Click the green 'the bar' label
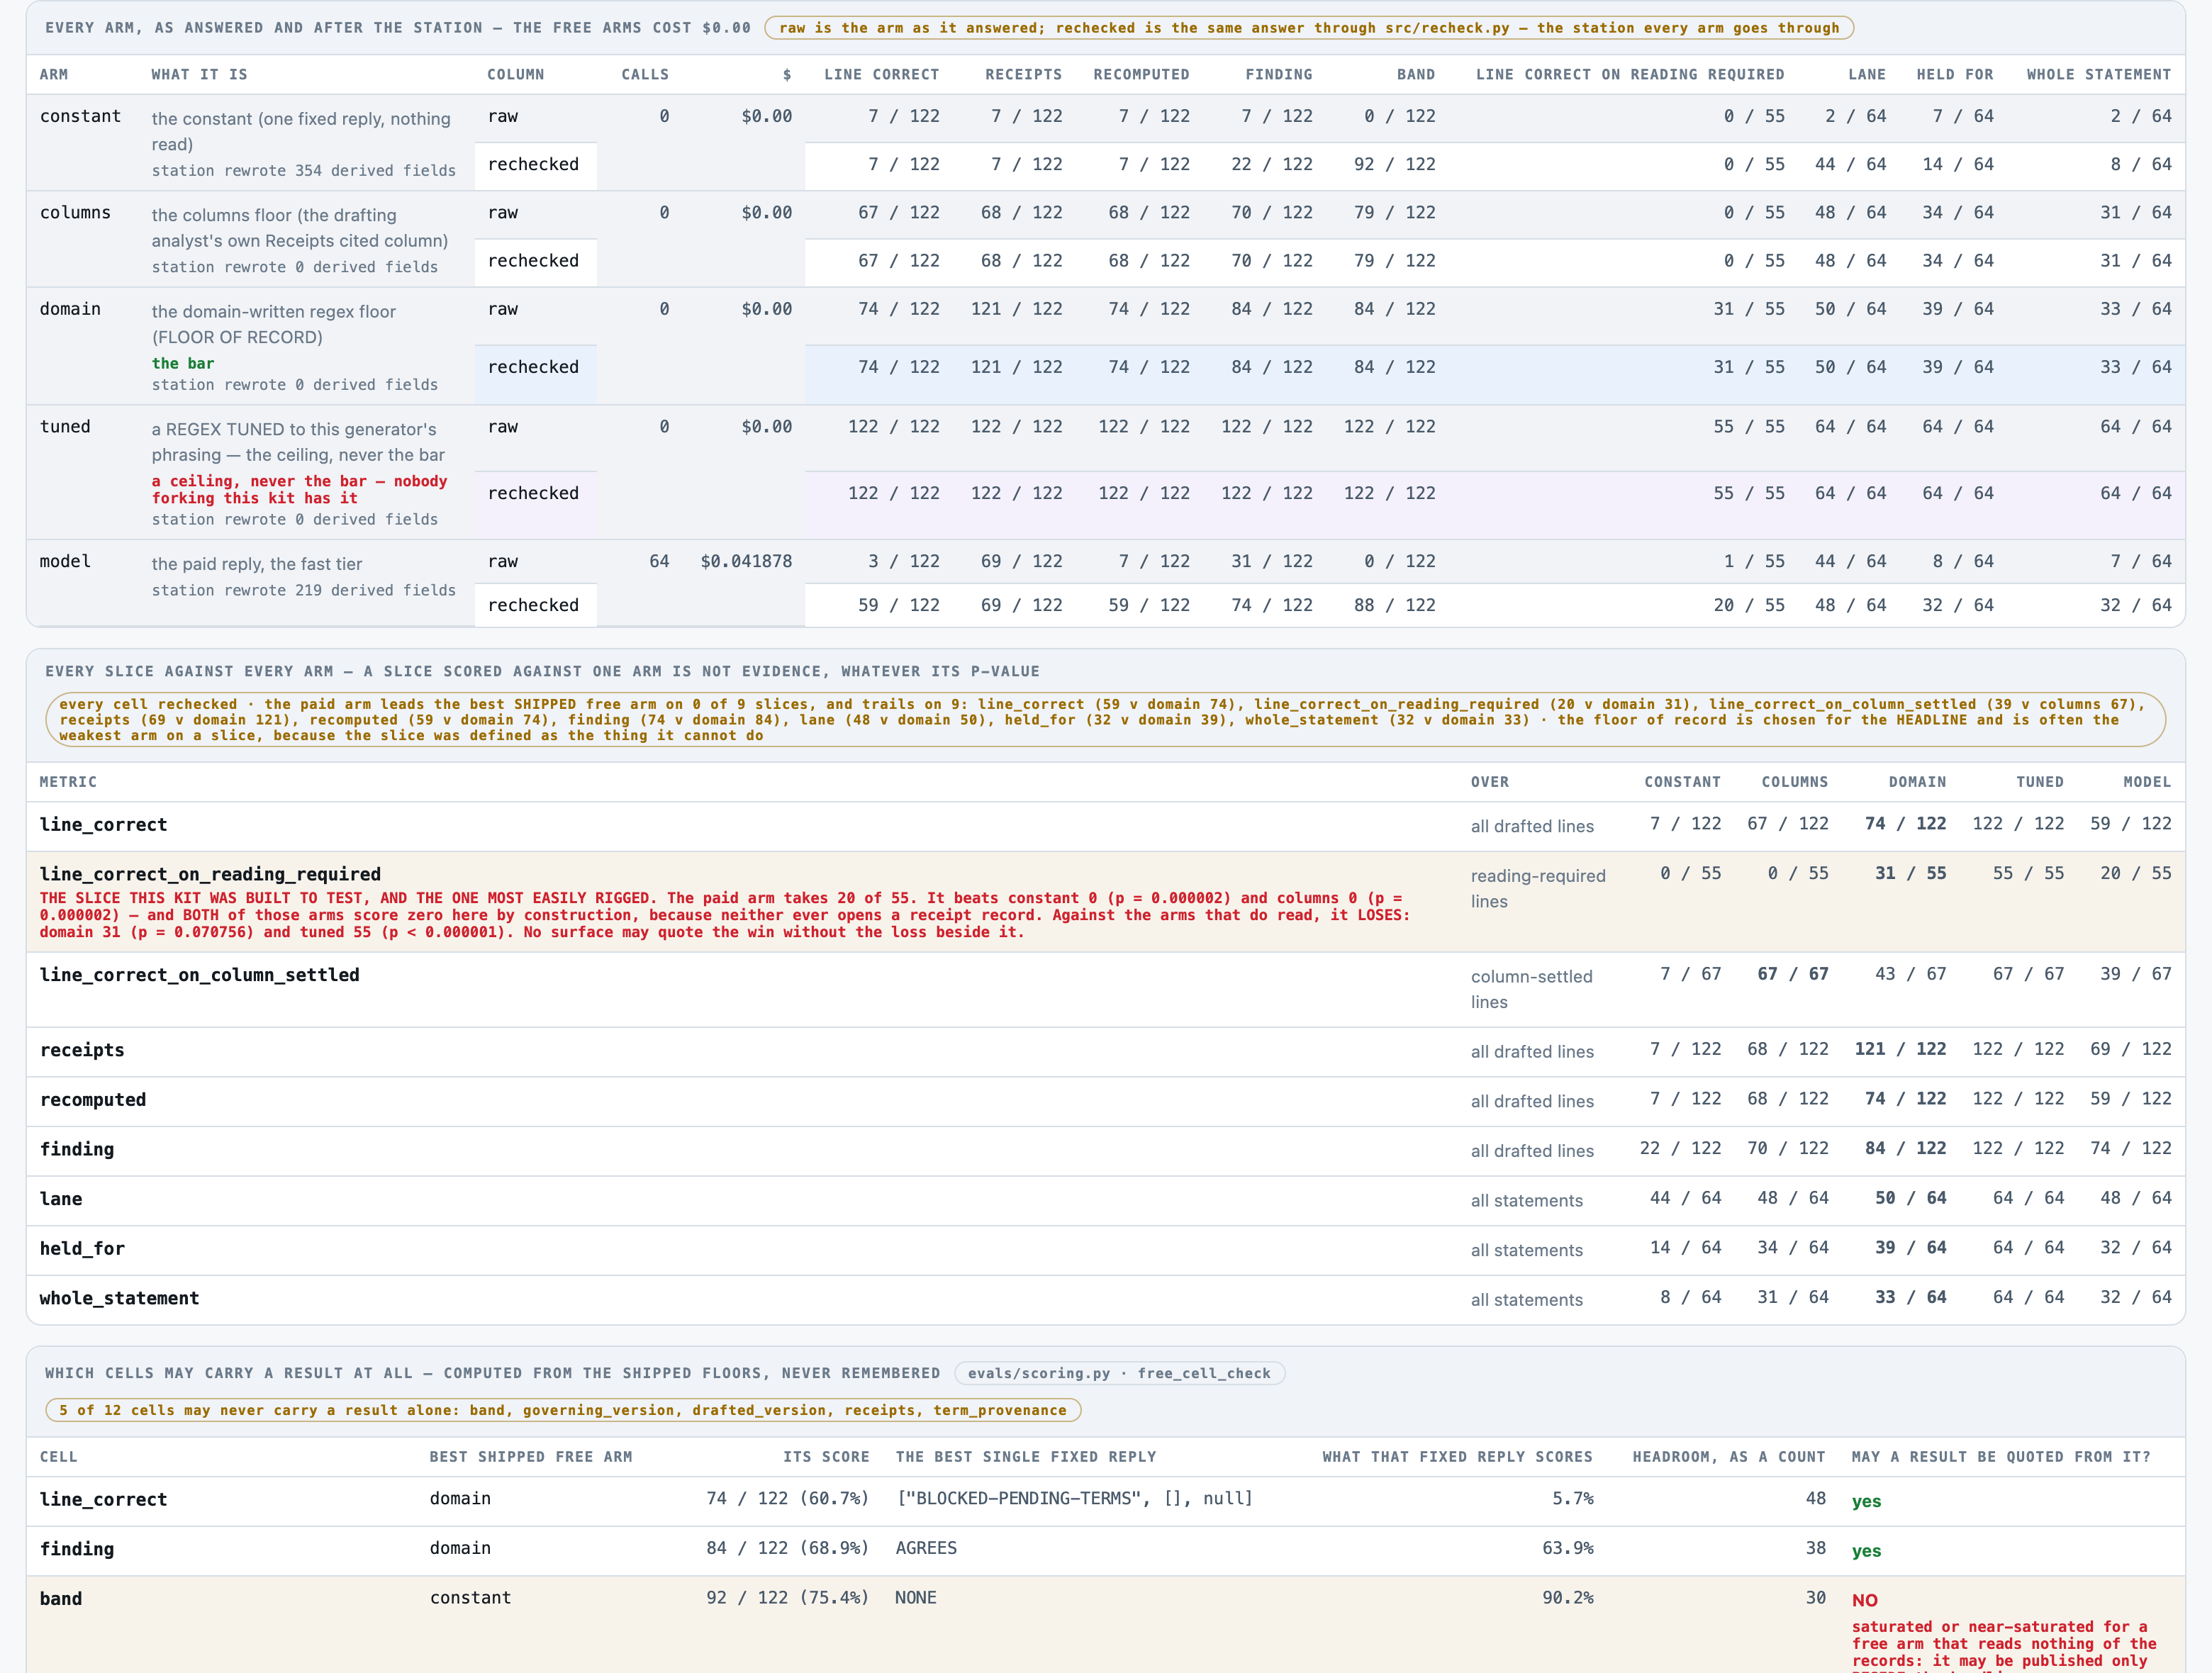This screenshot has height=1673, width=2212. point(183,363)
